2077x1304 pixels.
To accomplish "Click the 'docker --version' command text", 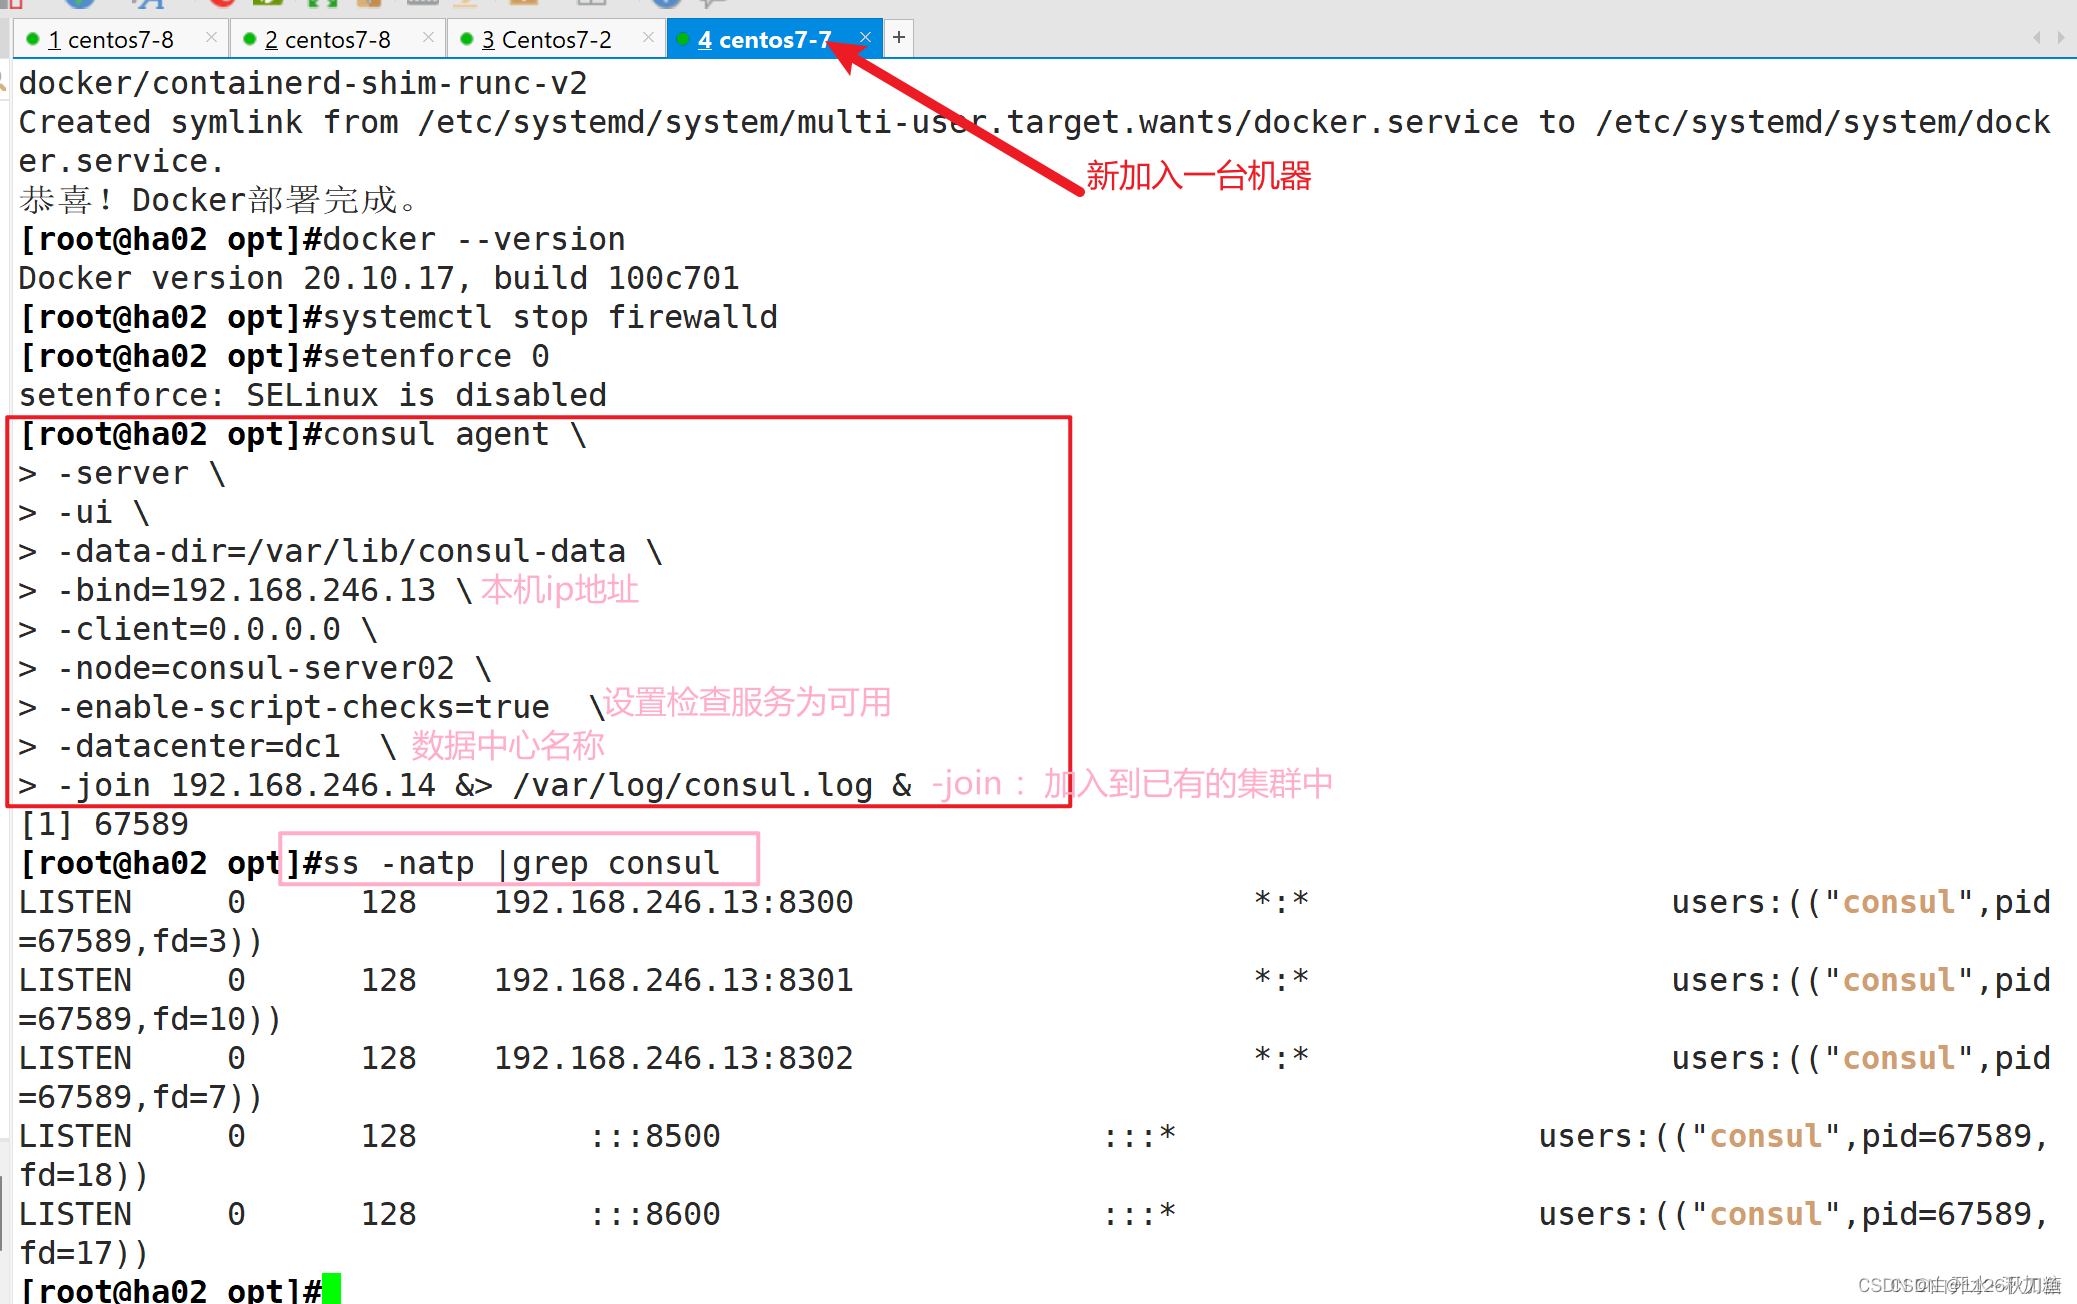I will [x=473, y=239].
